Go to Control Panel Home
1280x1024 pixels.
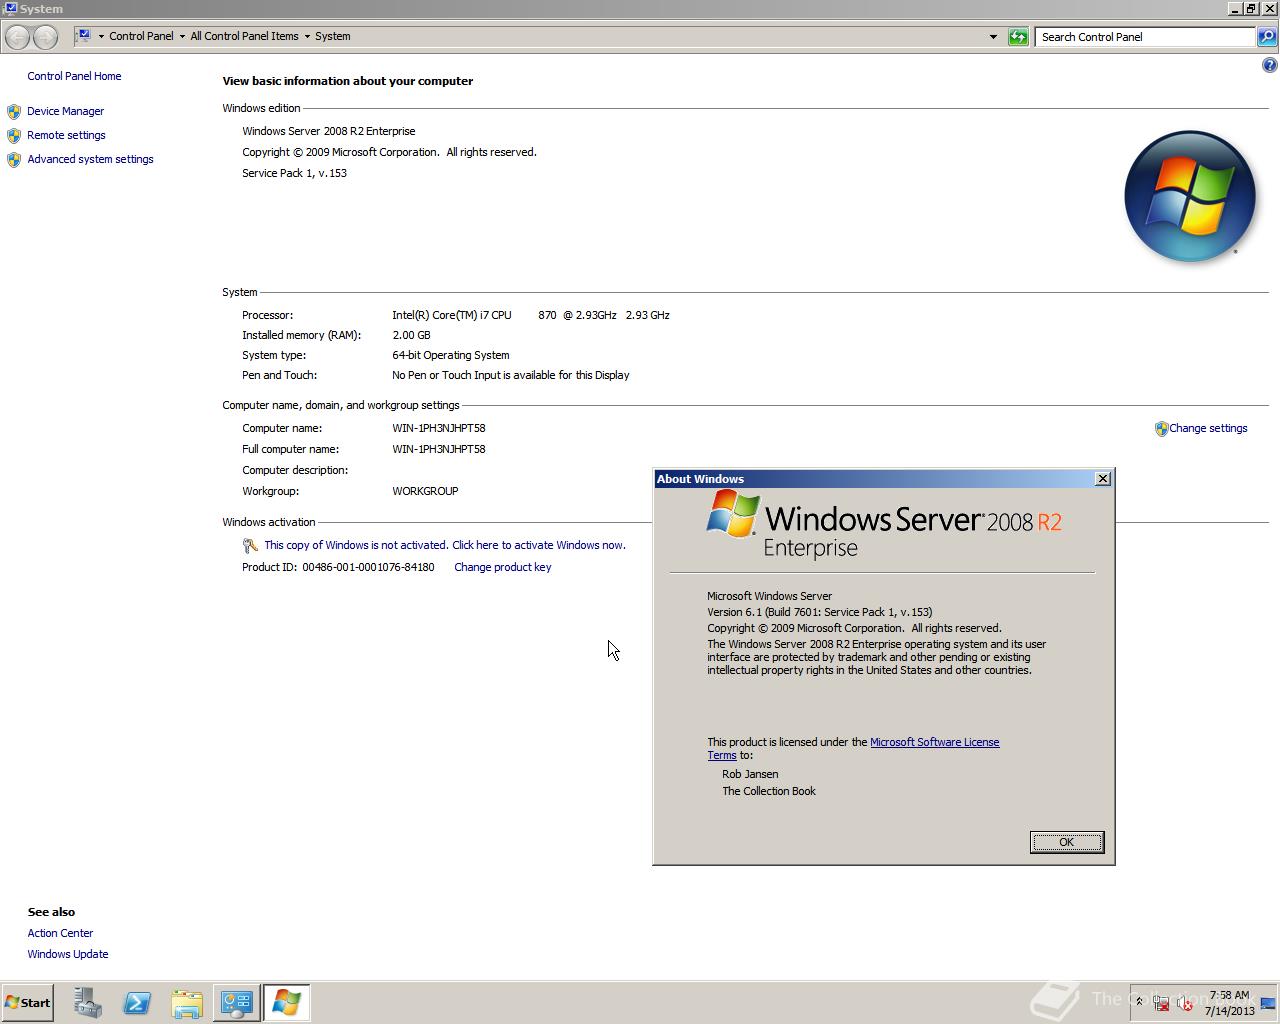(74, 76)
